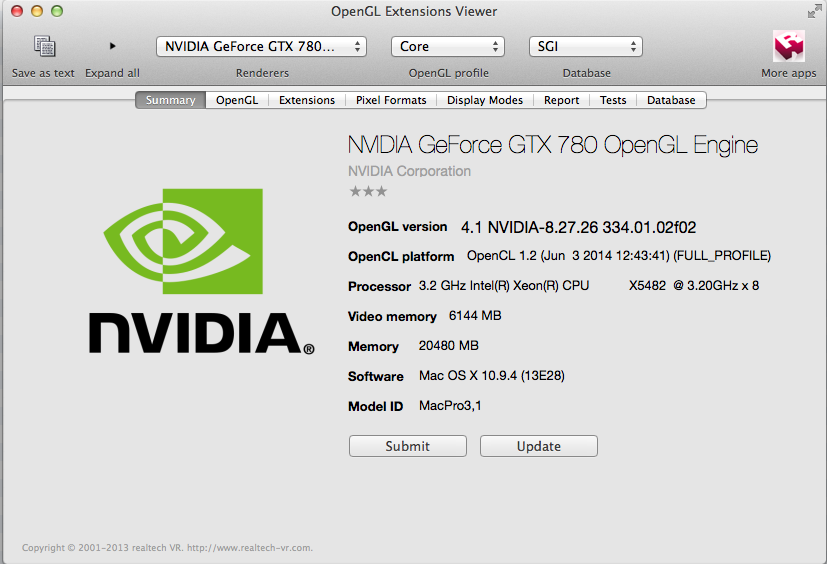Click the red close window button

pyautogui.click(x=17, y=11)
